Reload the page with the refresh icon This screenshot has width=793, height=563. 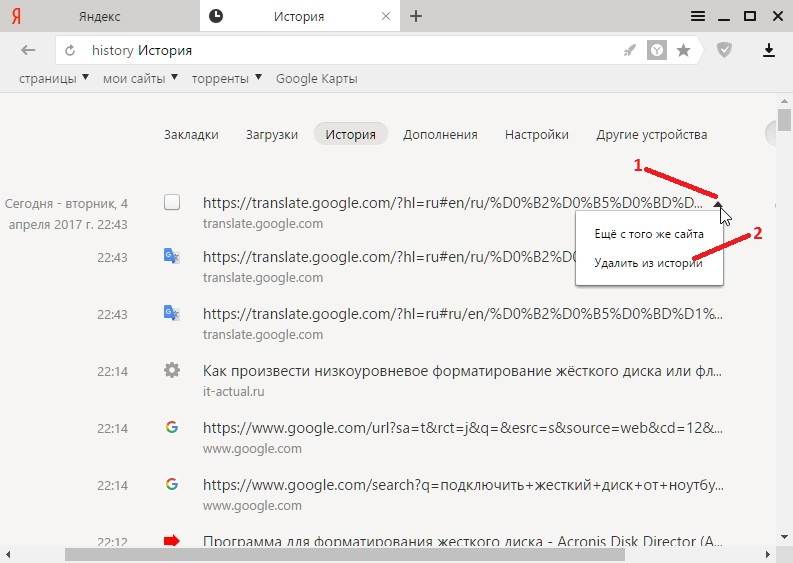(x=70, y=50)
